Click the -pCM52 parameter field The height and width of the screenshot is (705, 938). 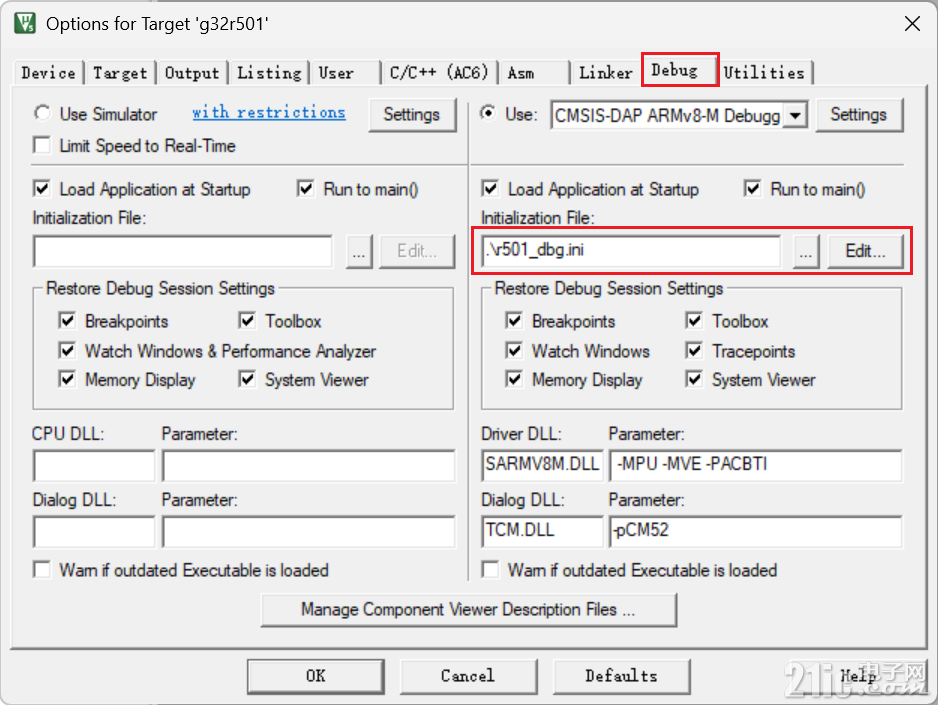pyautogui.click(x=756, y=532)
